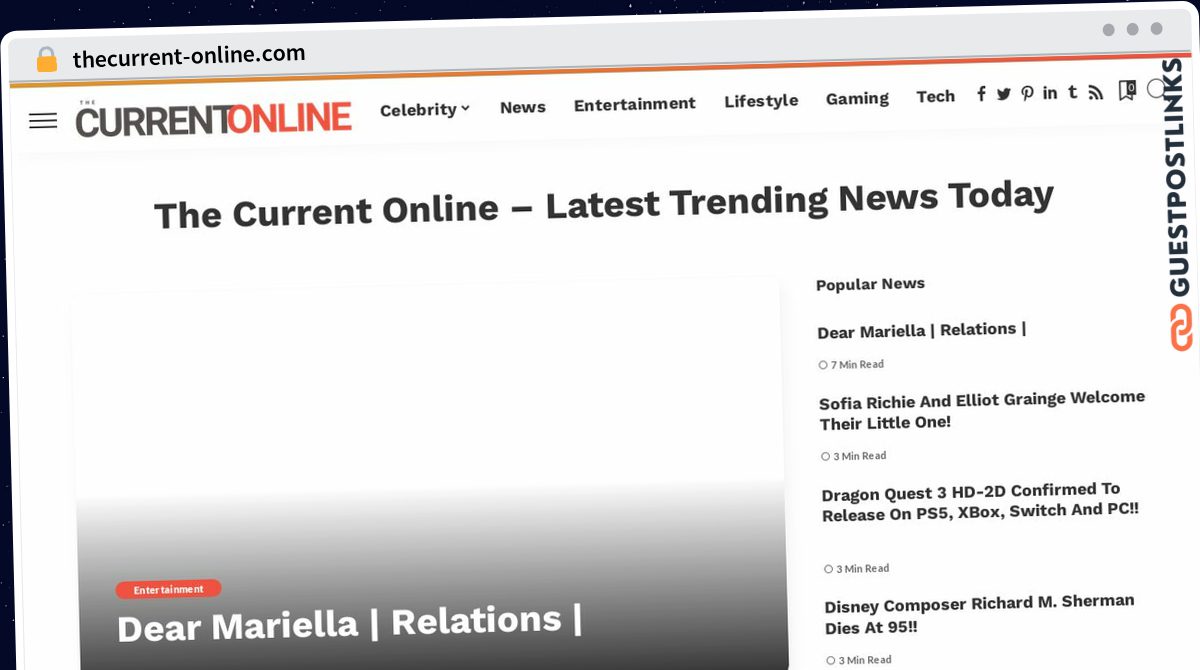This screenshot has width=1200, height=670.
Task: Open the hamburger menu icon
Action: 43,121
